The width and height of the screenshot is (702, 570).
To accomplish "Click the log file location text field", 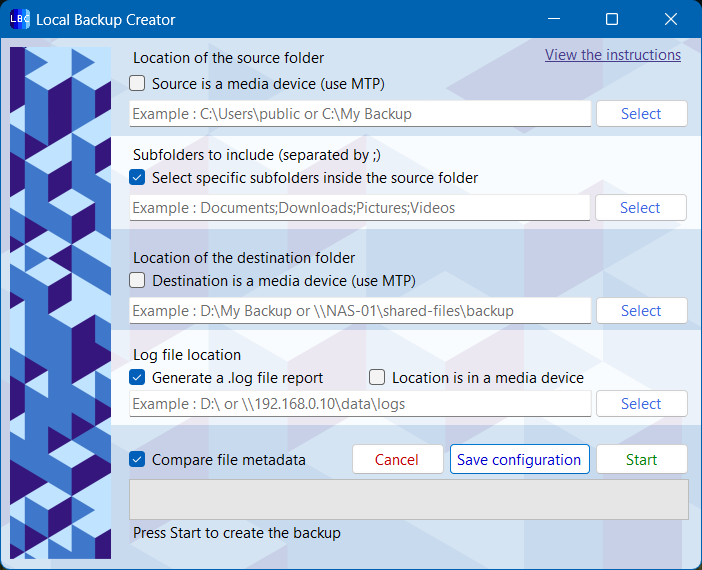I will point(360,404).
